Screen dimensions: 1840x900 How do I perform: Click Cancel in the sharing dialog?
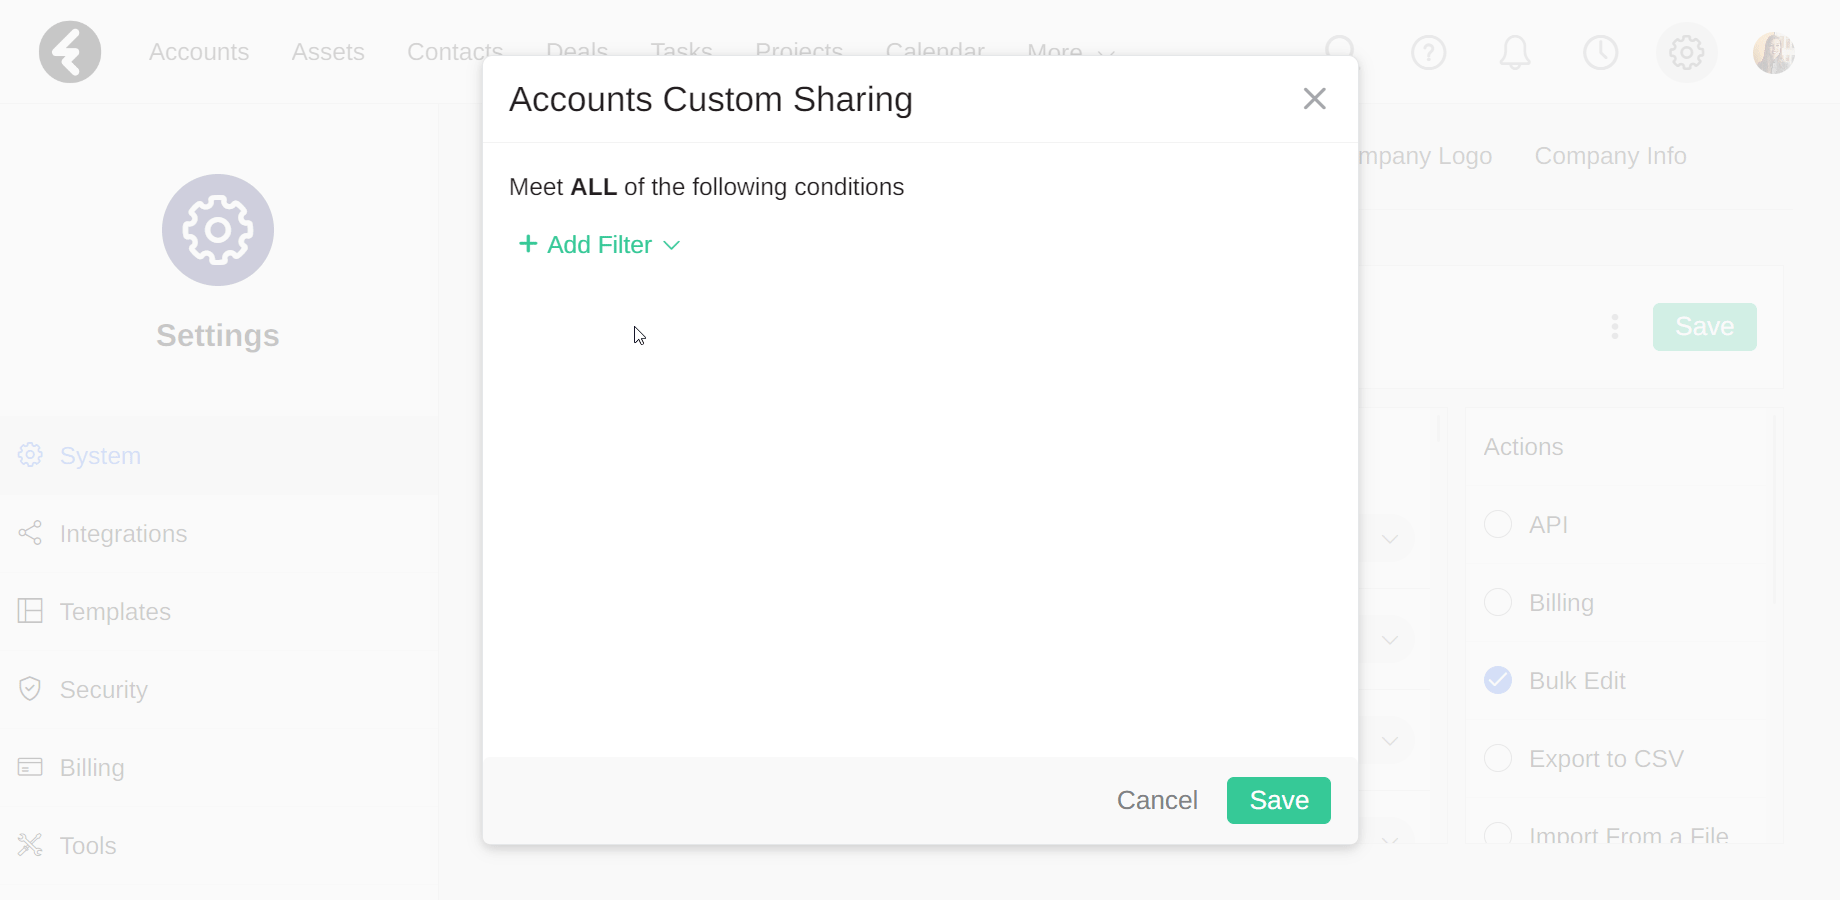tap(1157, 800)
